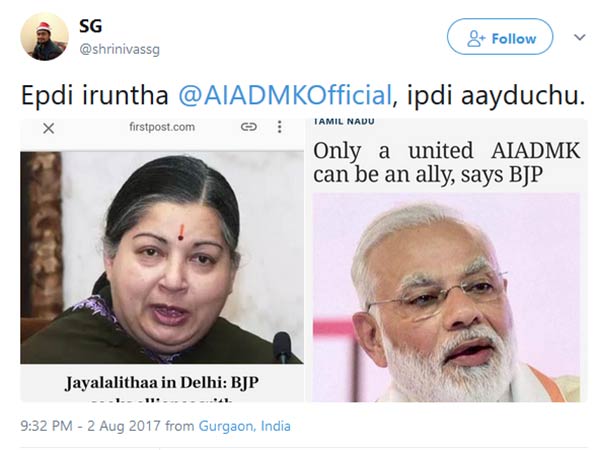
Task: Open the SG display name profile
Action: [91, 26]
